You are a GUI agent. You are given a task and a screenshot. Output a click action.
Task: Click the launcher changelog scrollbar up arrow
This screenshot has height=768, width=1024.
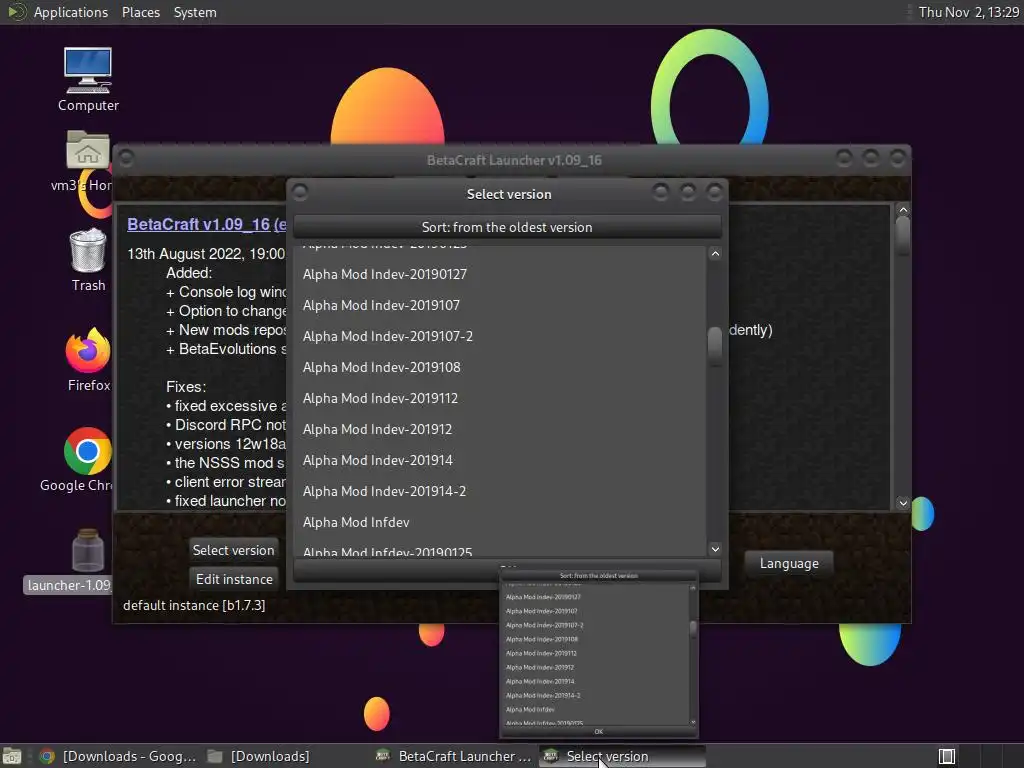(903, 210)
